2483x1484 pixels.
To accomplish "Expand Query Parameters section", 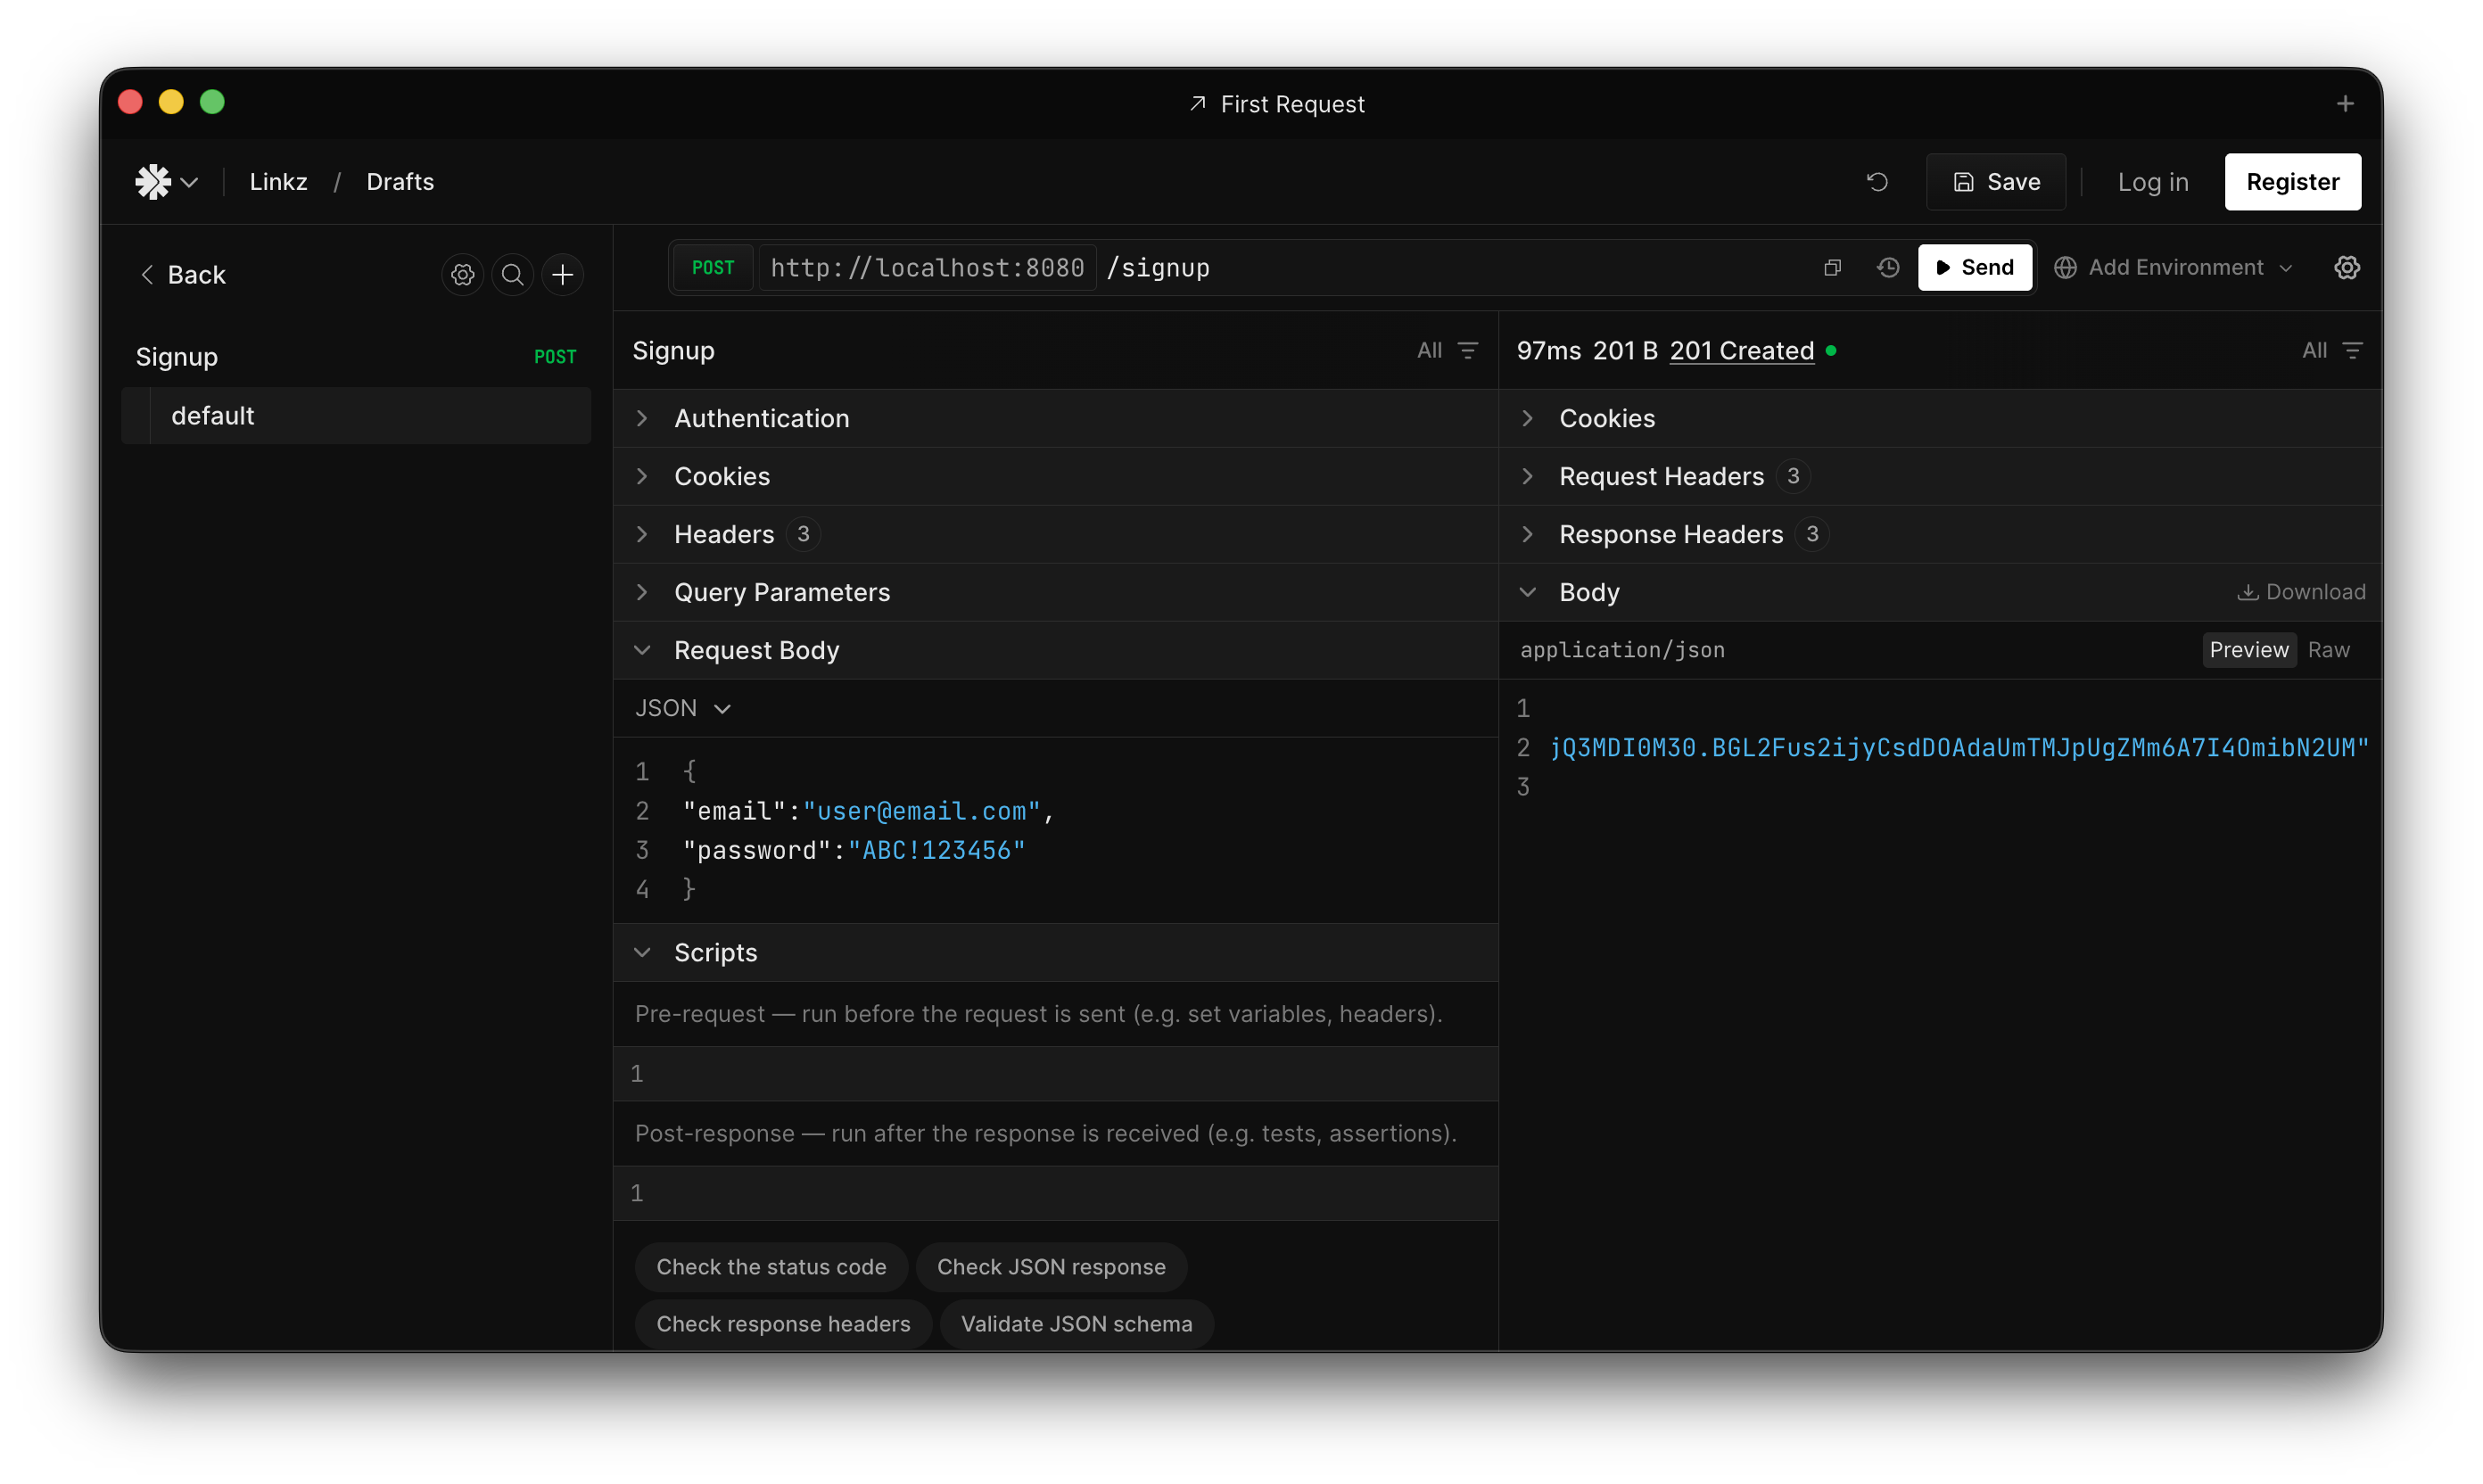I will 1055,593.
